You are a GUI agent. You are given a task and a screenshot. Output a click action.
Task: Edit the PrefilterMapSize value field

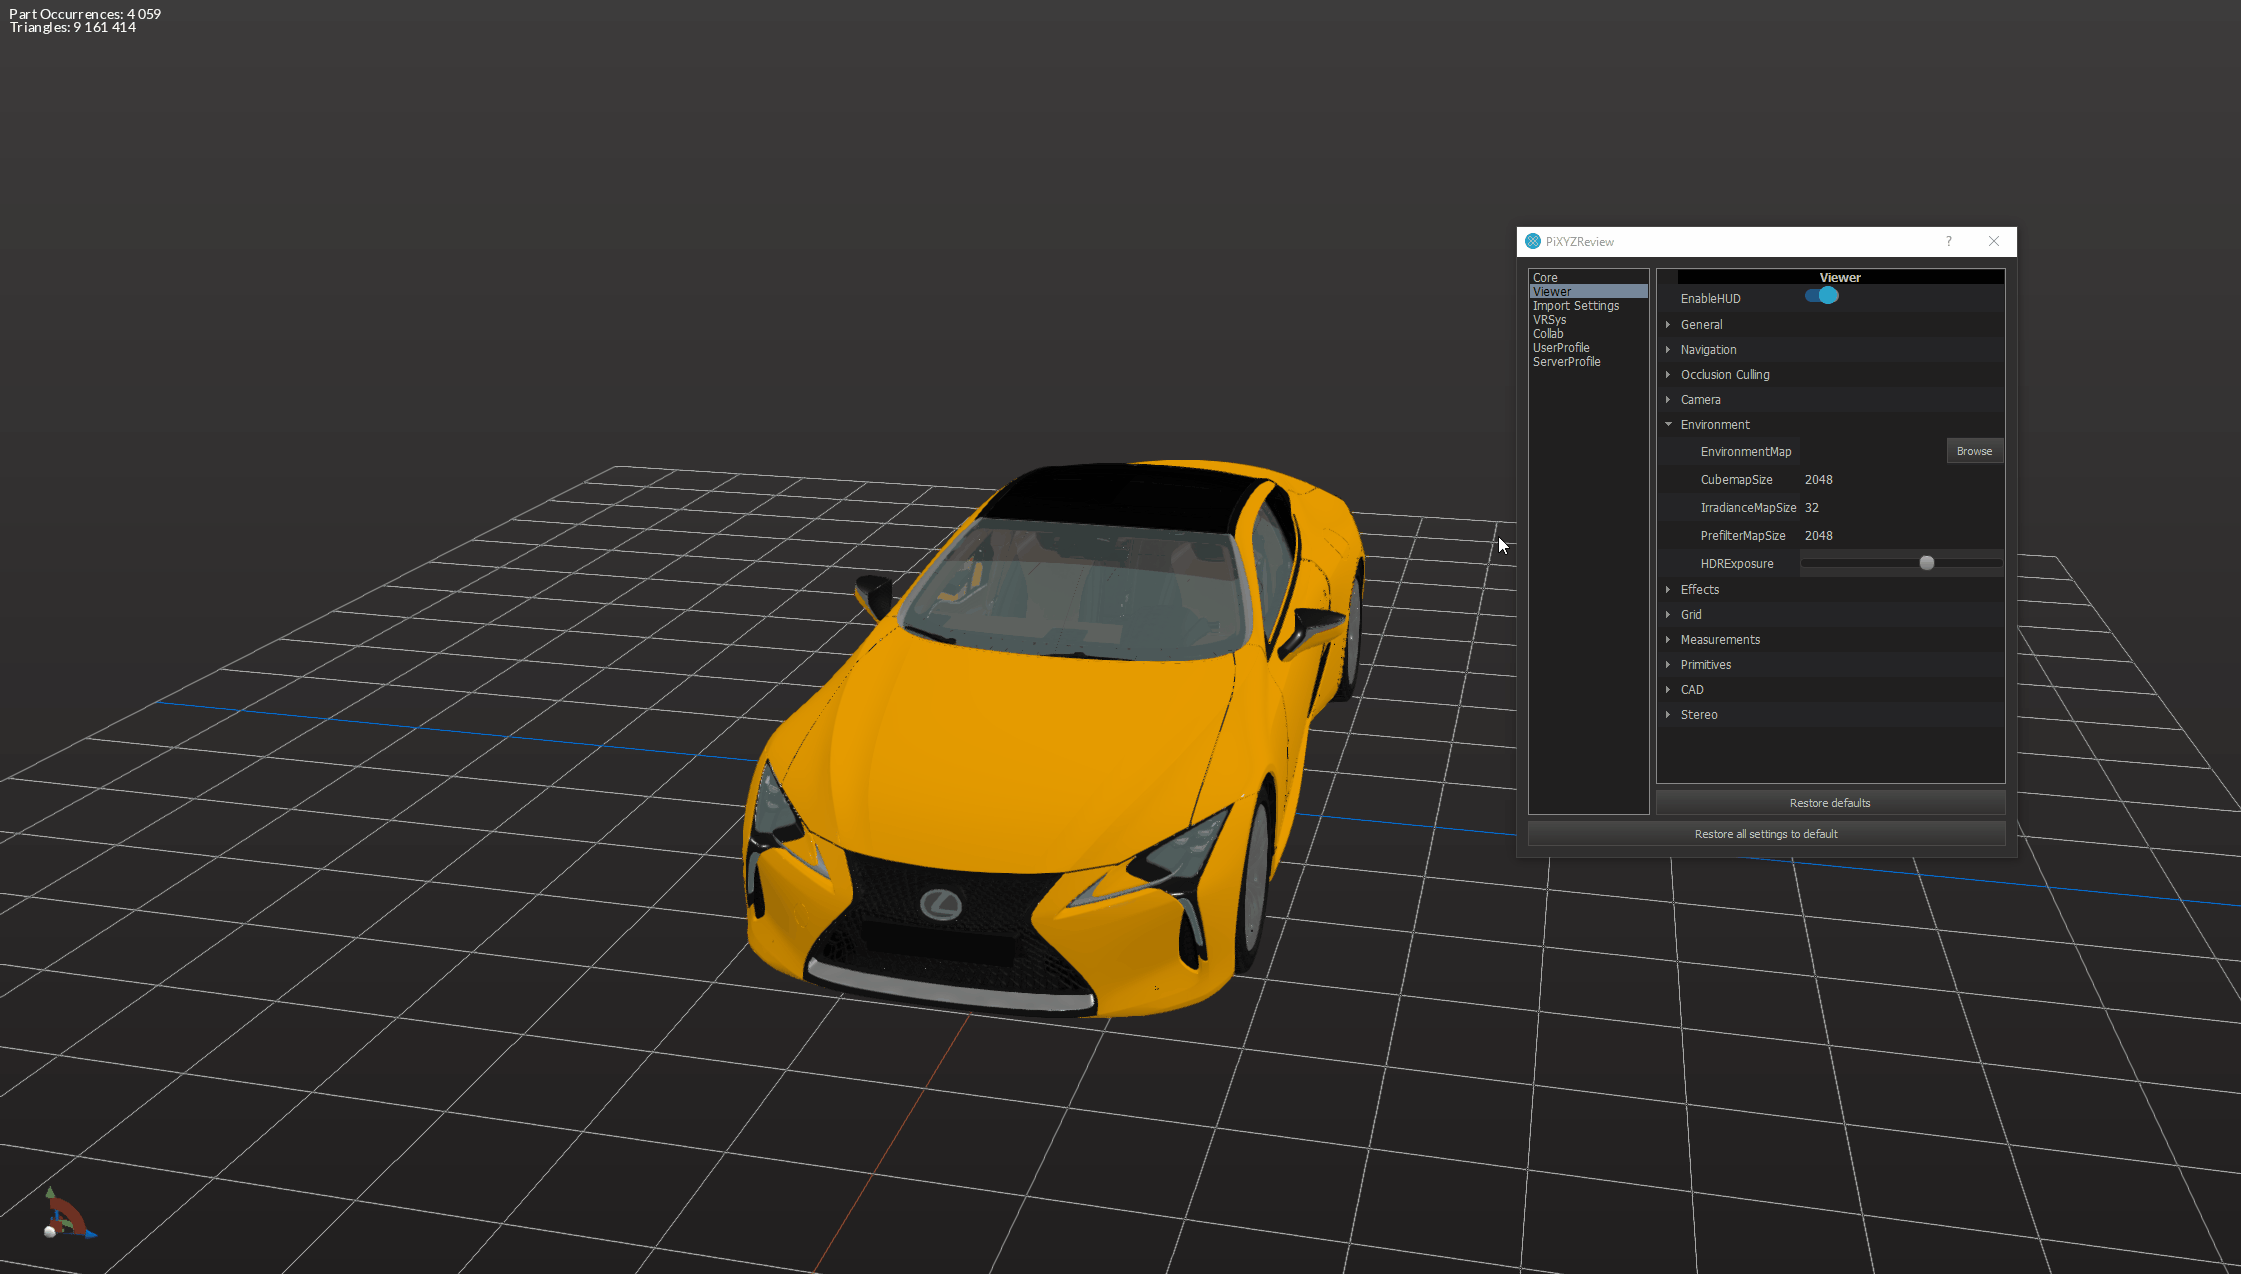coord(1902,536)
